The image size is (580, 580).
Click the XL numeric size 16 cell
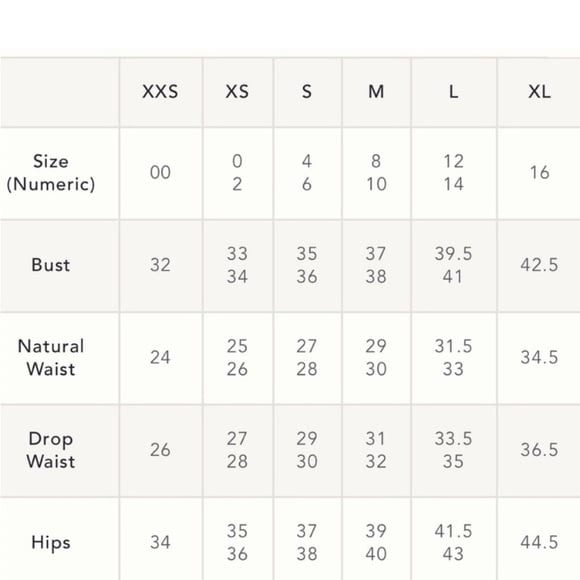pos(539,172)
